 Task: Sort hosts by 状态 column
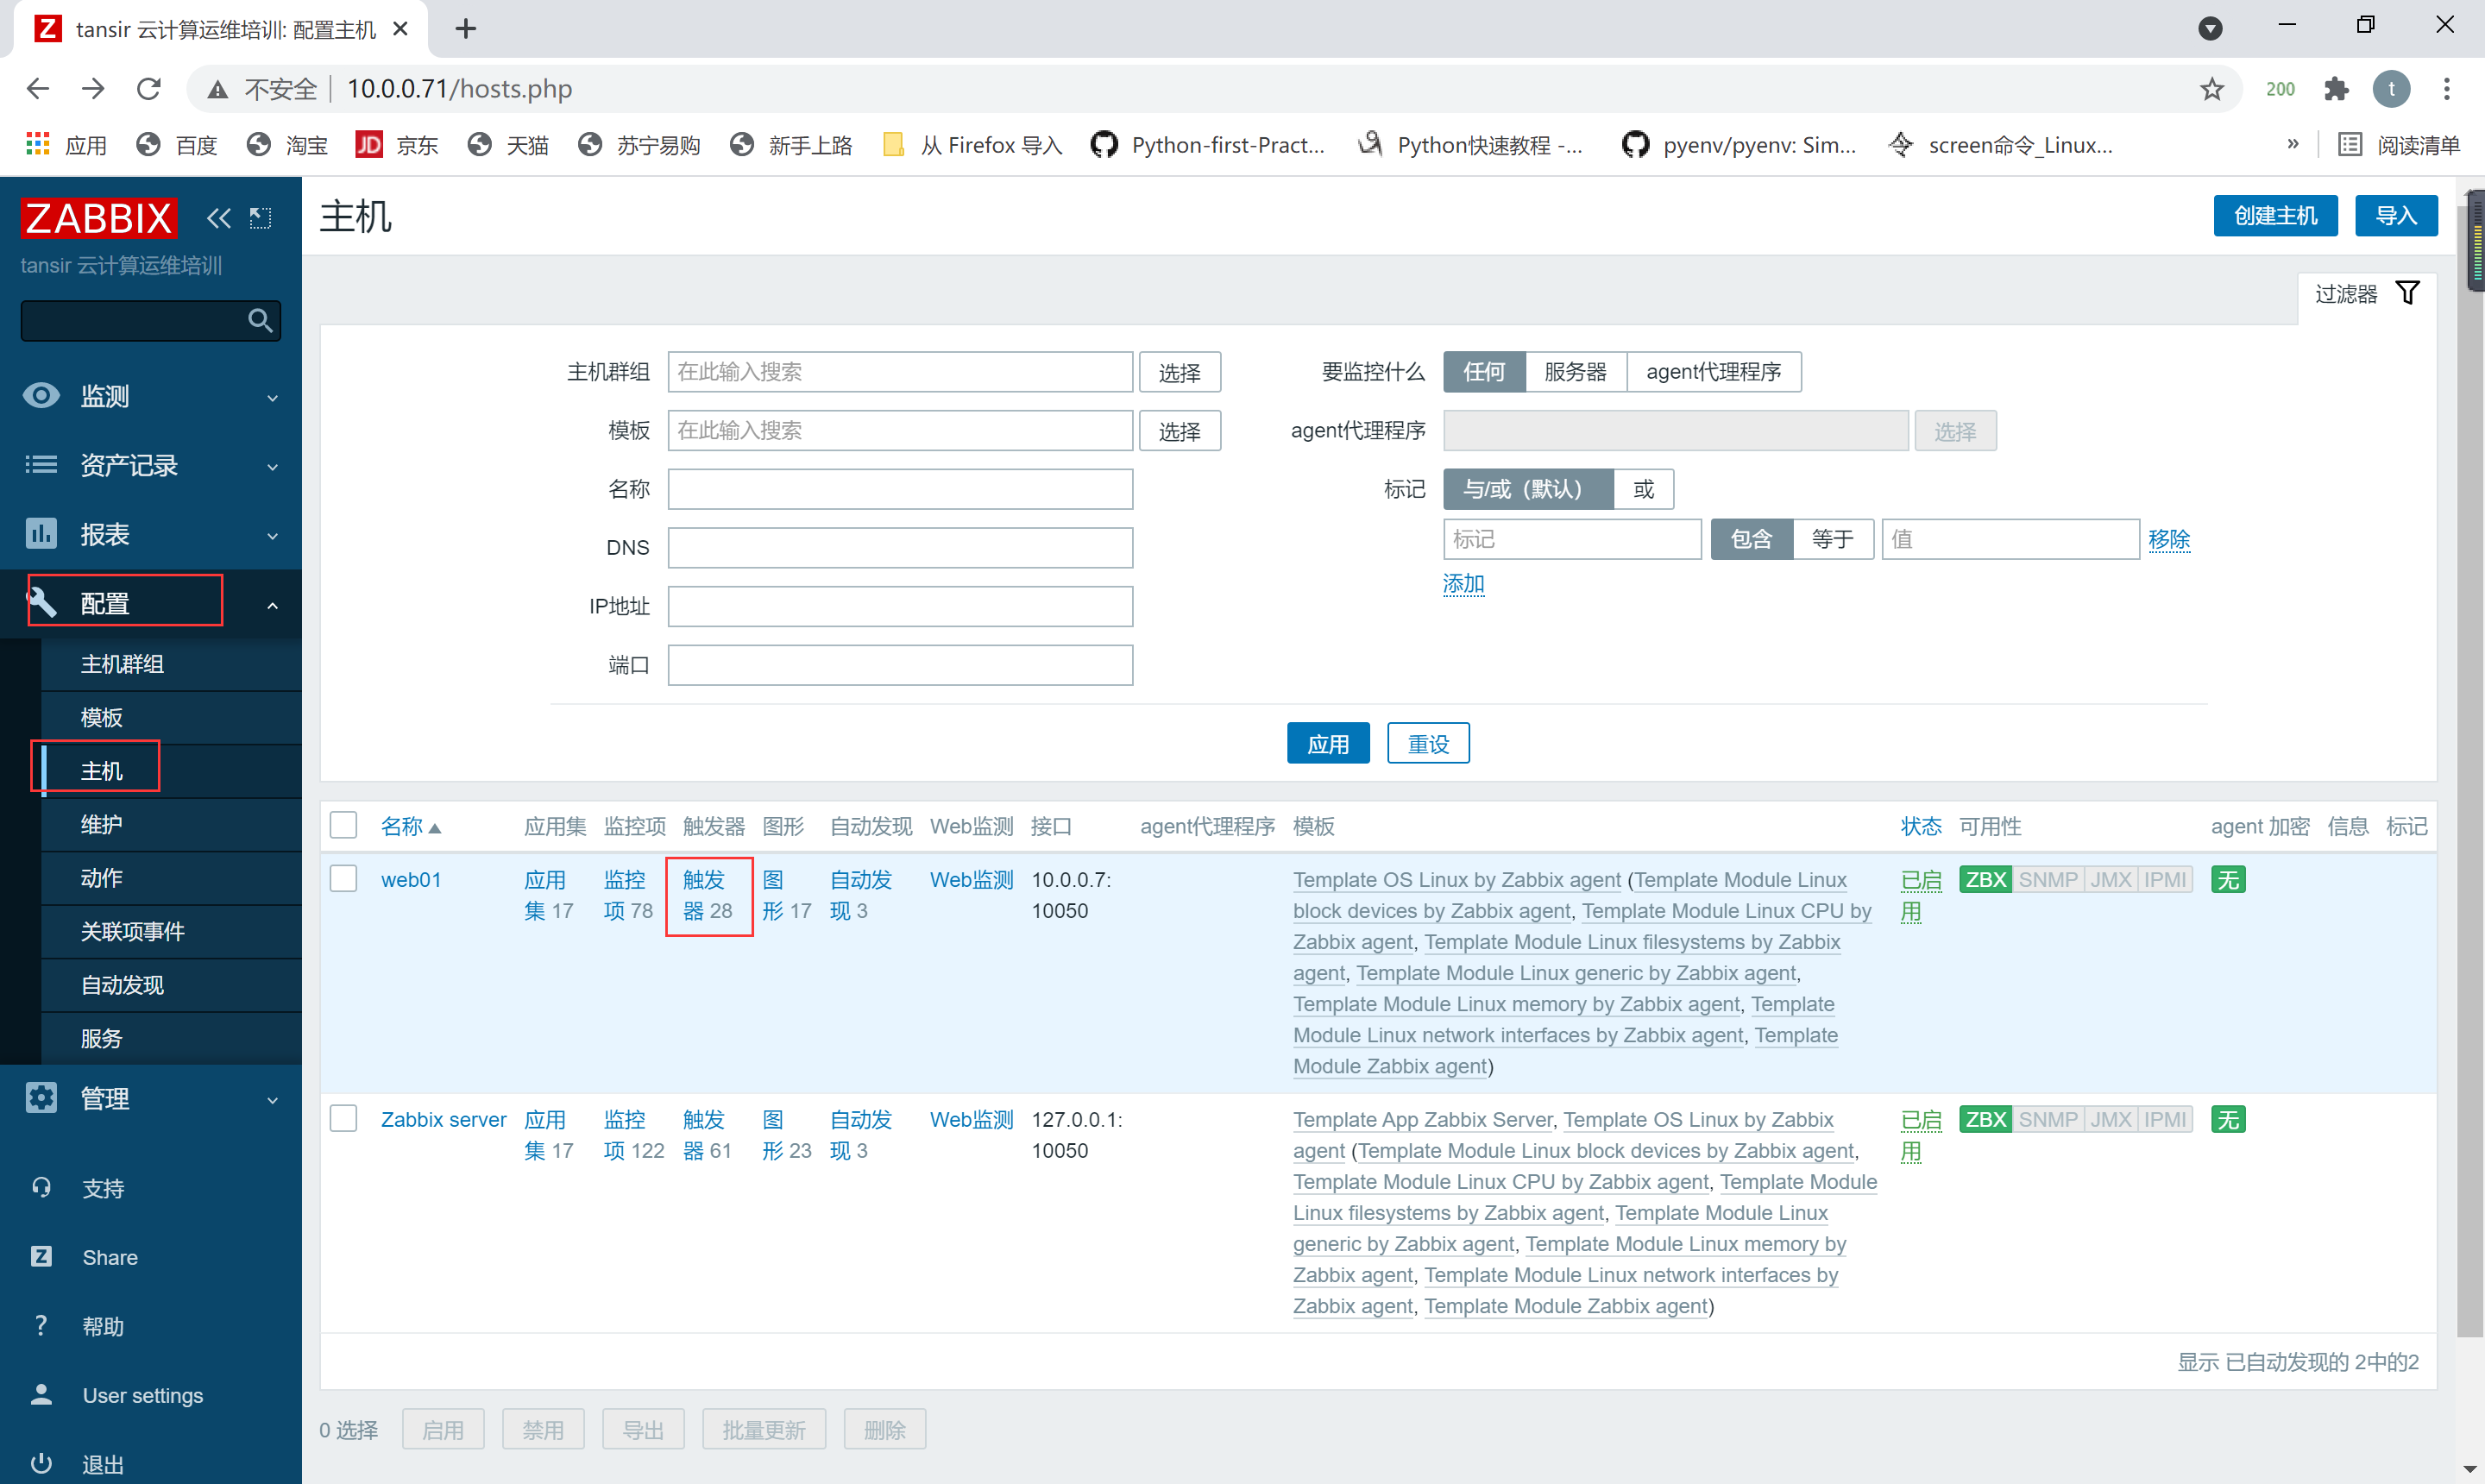(1920, 826)
